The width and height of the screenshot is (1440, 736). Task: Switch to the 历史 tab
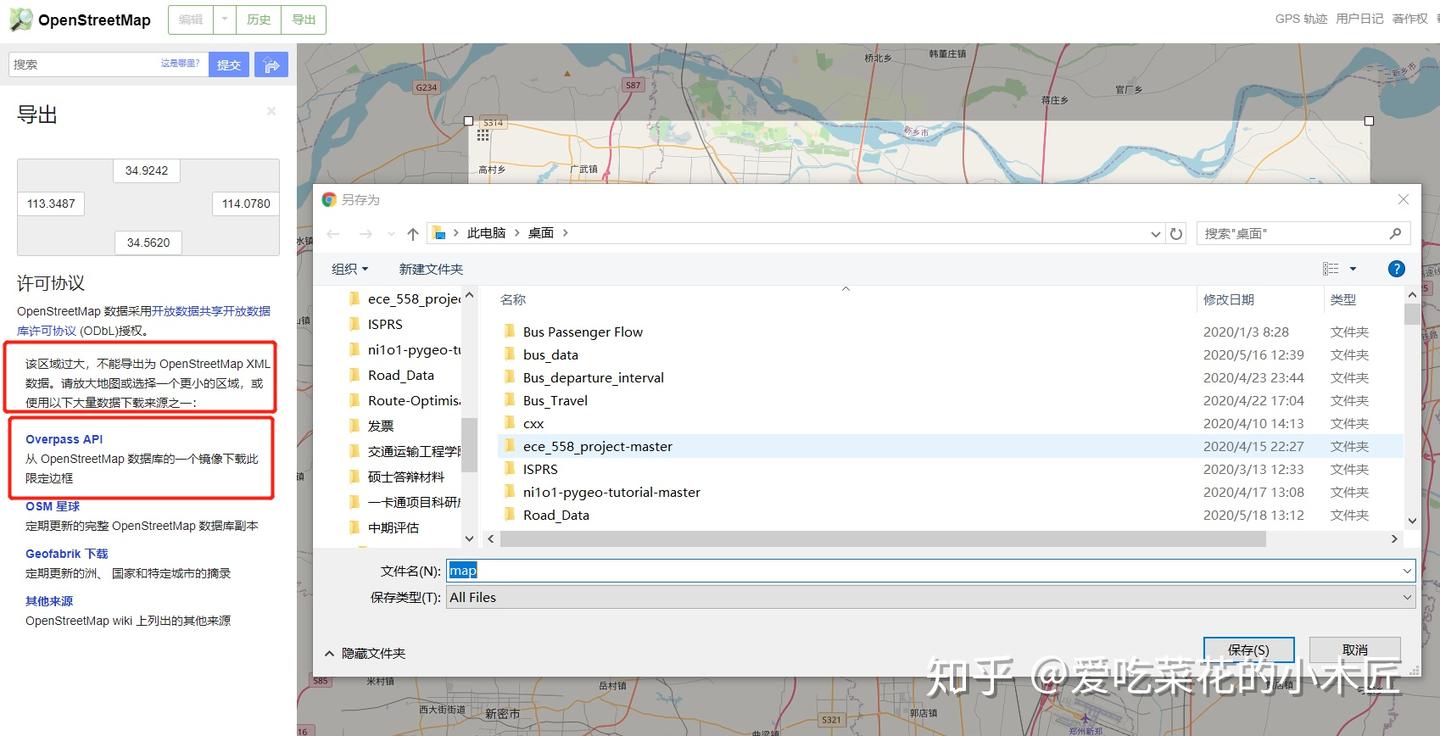tap(258, 19)
